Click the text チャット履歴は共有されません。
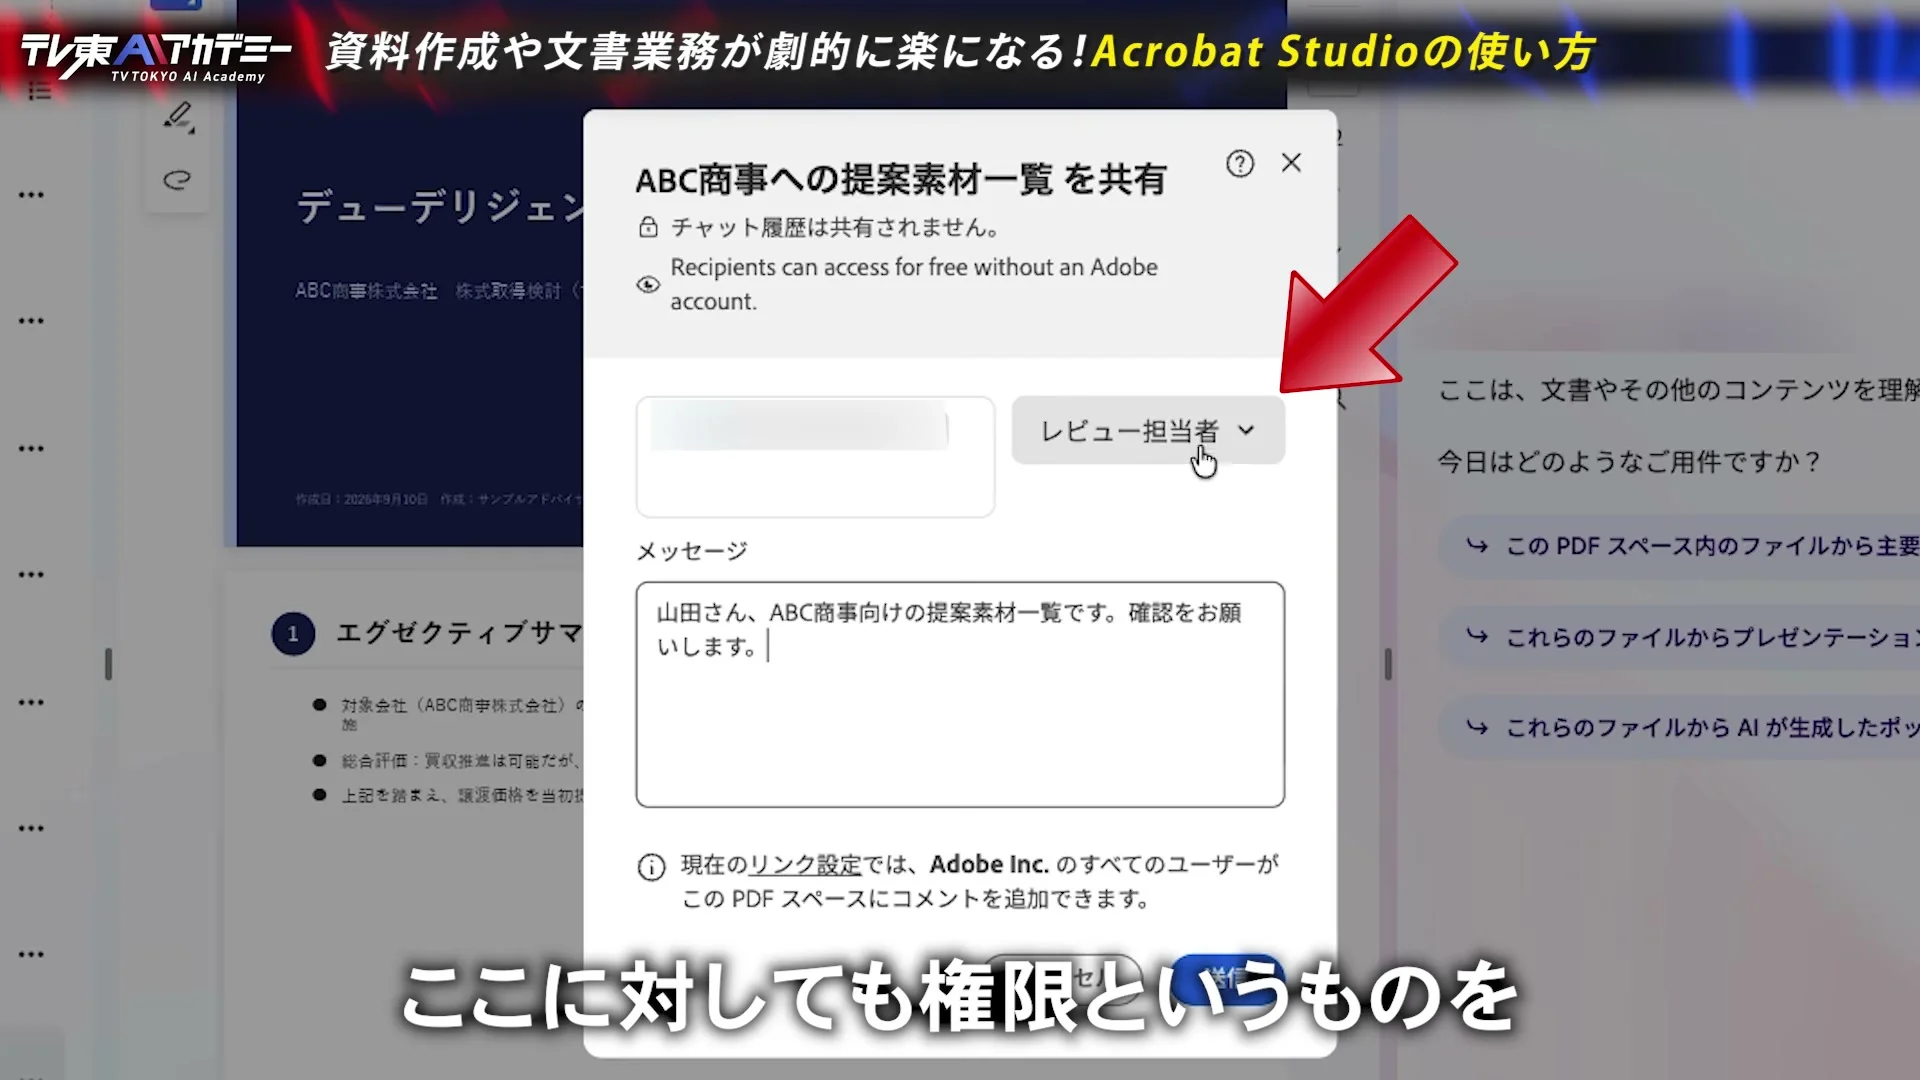This screenshot has height=1080, width=1920. coord(835,228)
